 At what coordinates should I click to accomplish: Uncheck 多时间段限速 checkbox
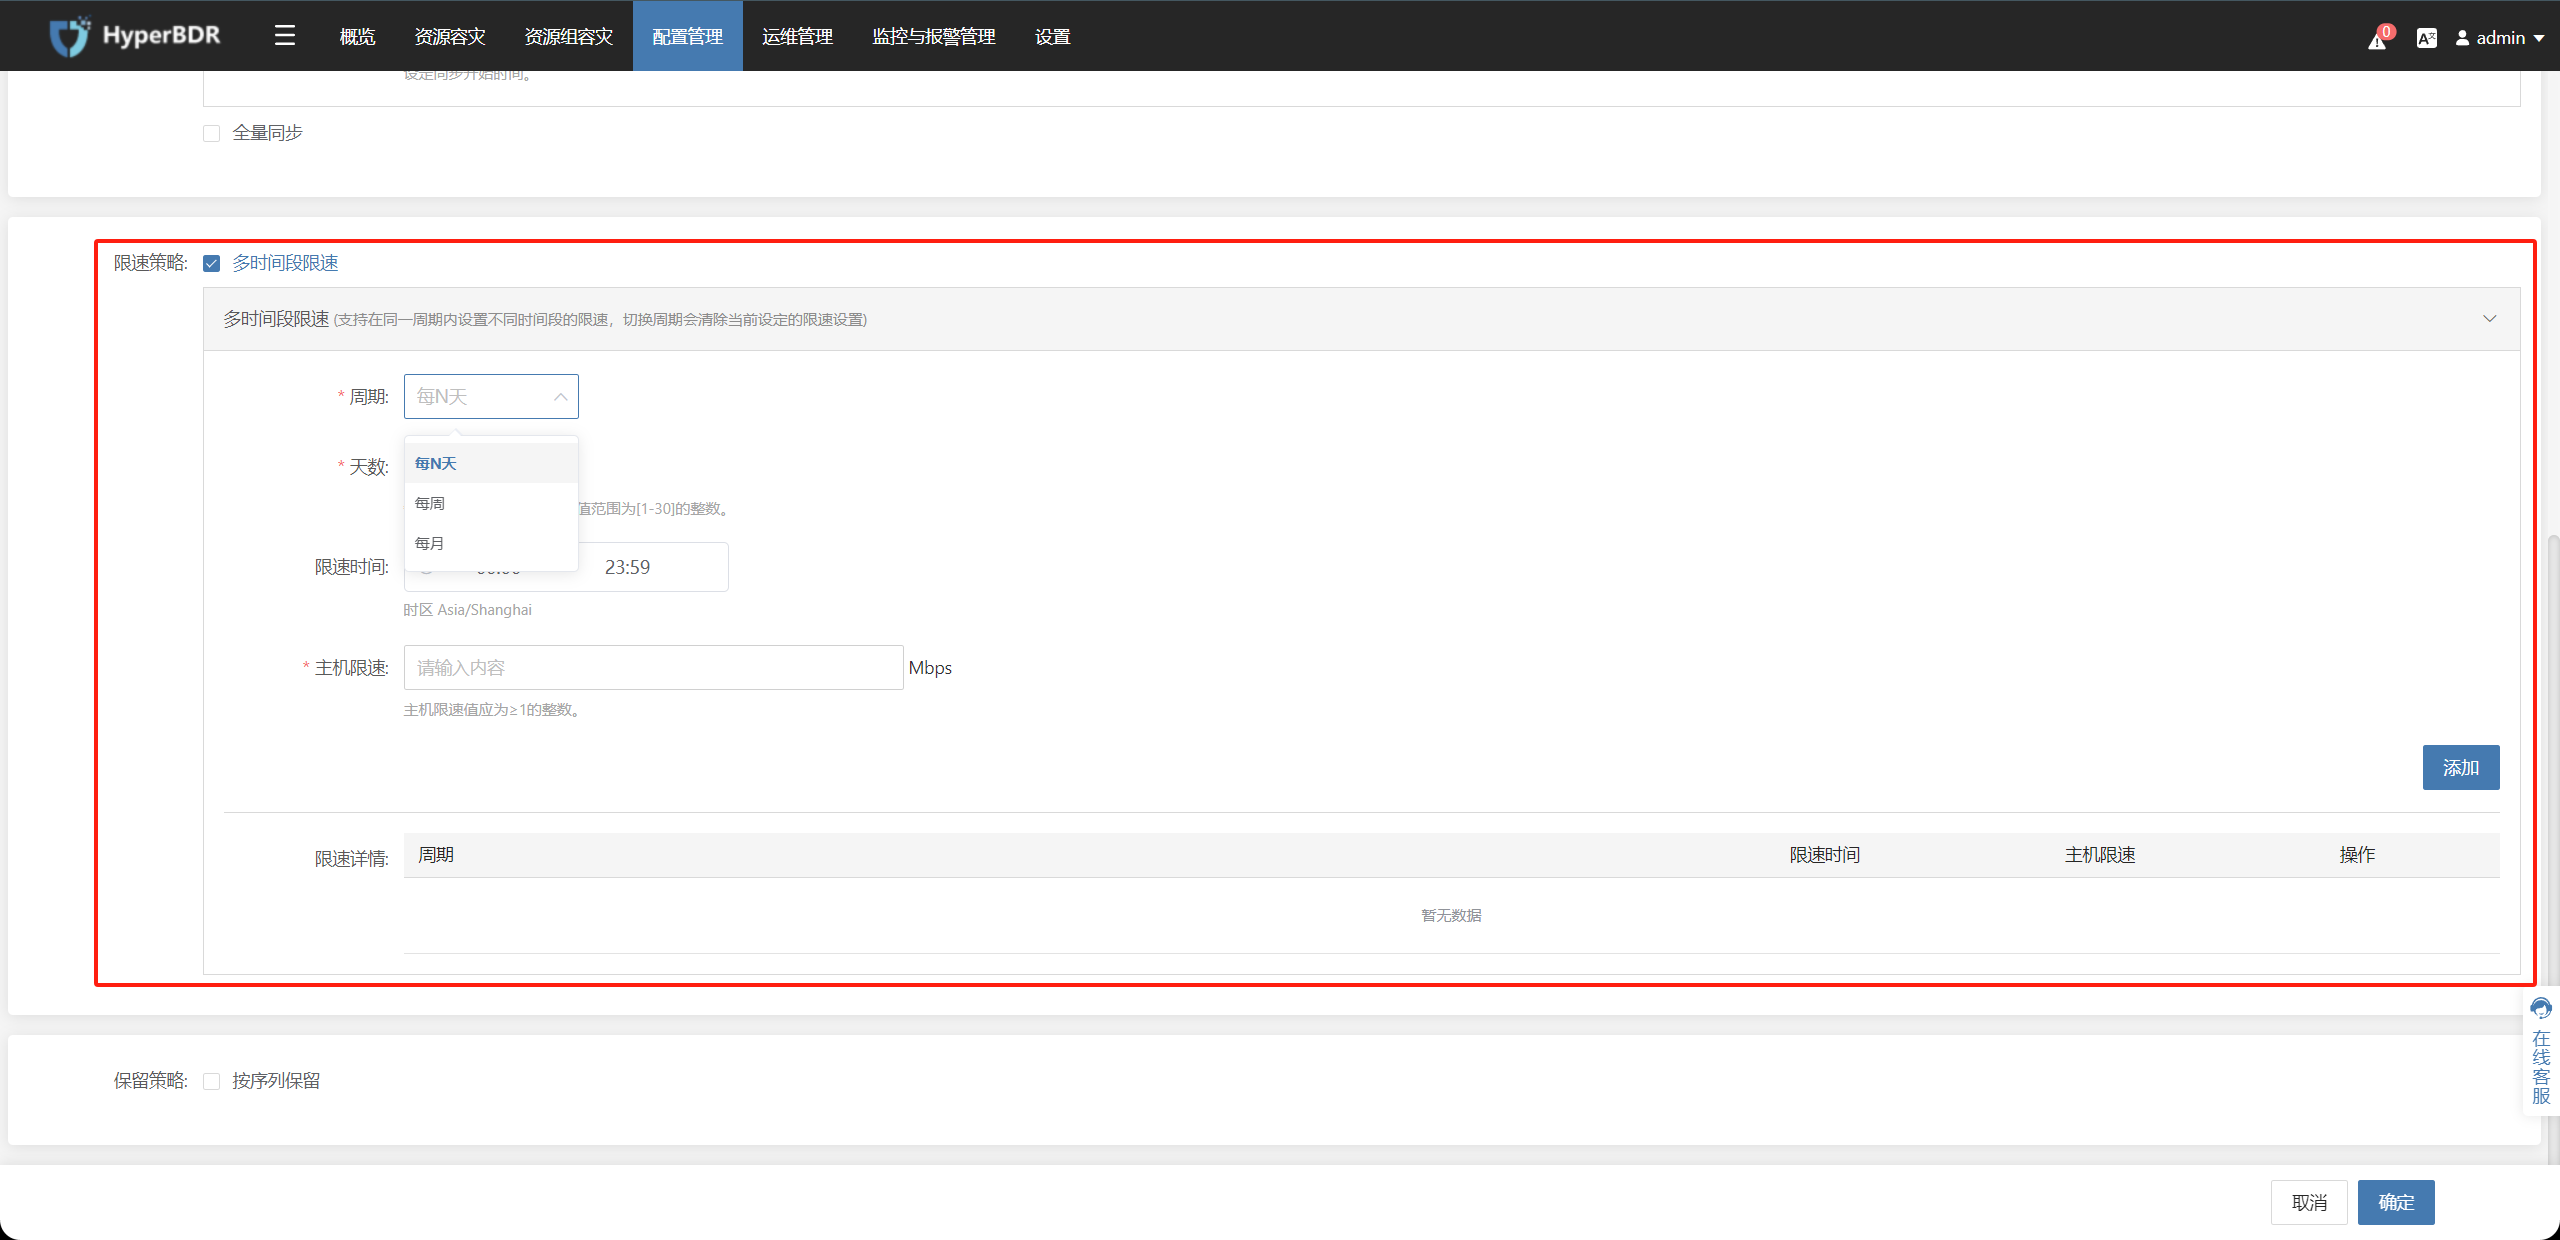click(211, 263)
